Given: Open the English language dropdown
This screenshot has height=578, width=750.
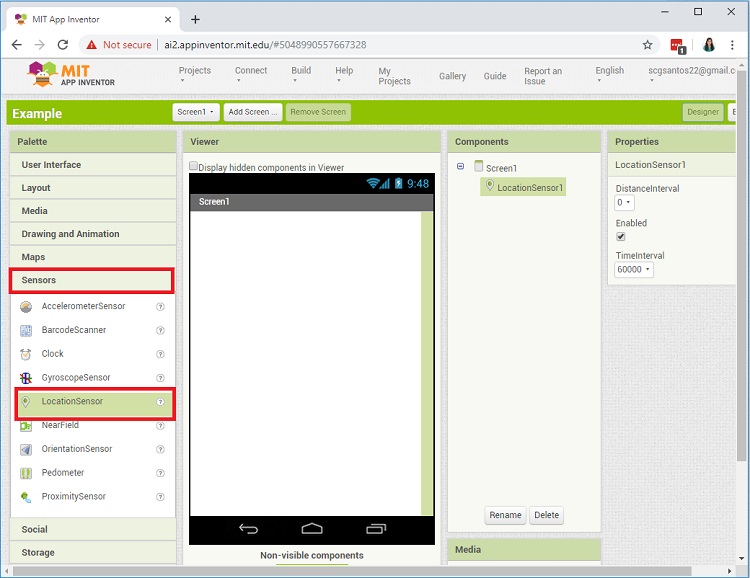Looking at the screenshot, I should click(609, 74).
